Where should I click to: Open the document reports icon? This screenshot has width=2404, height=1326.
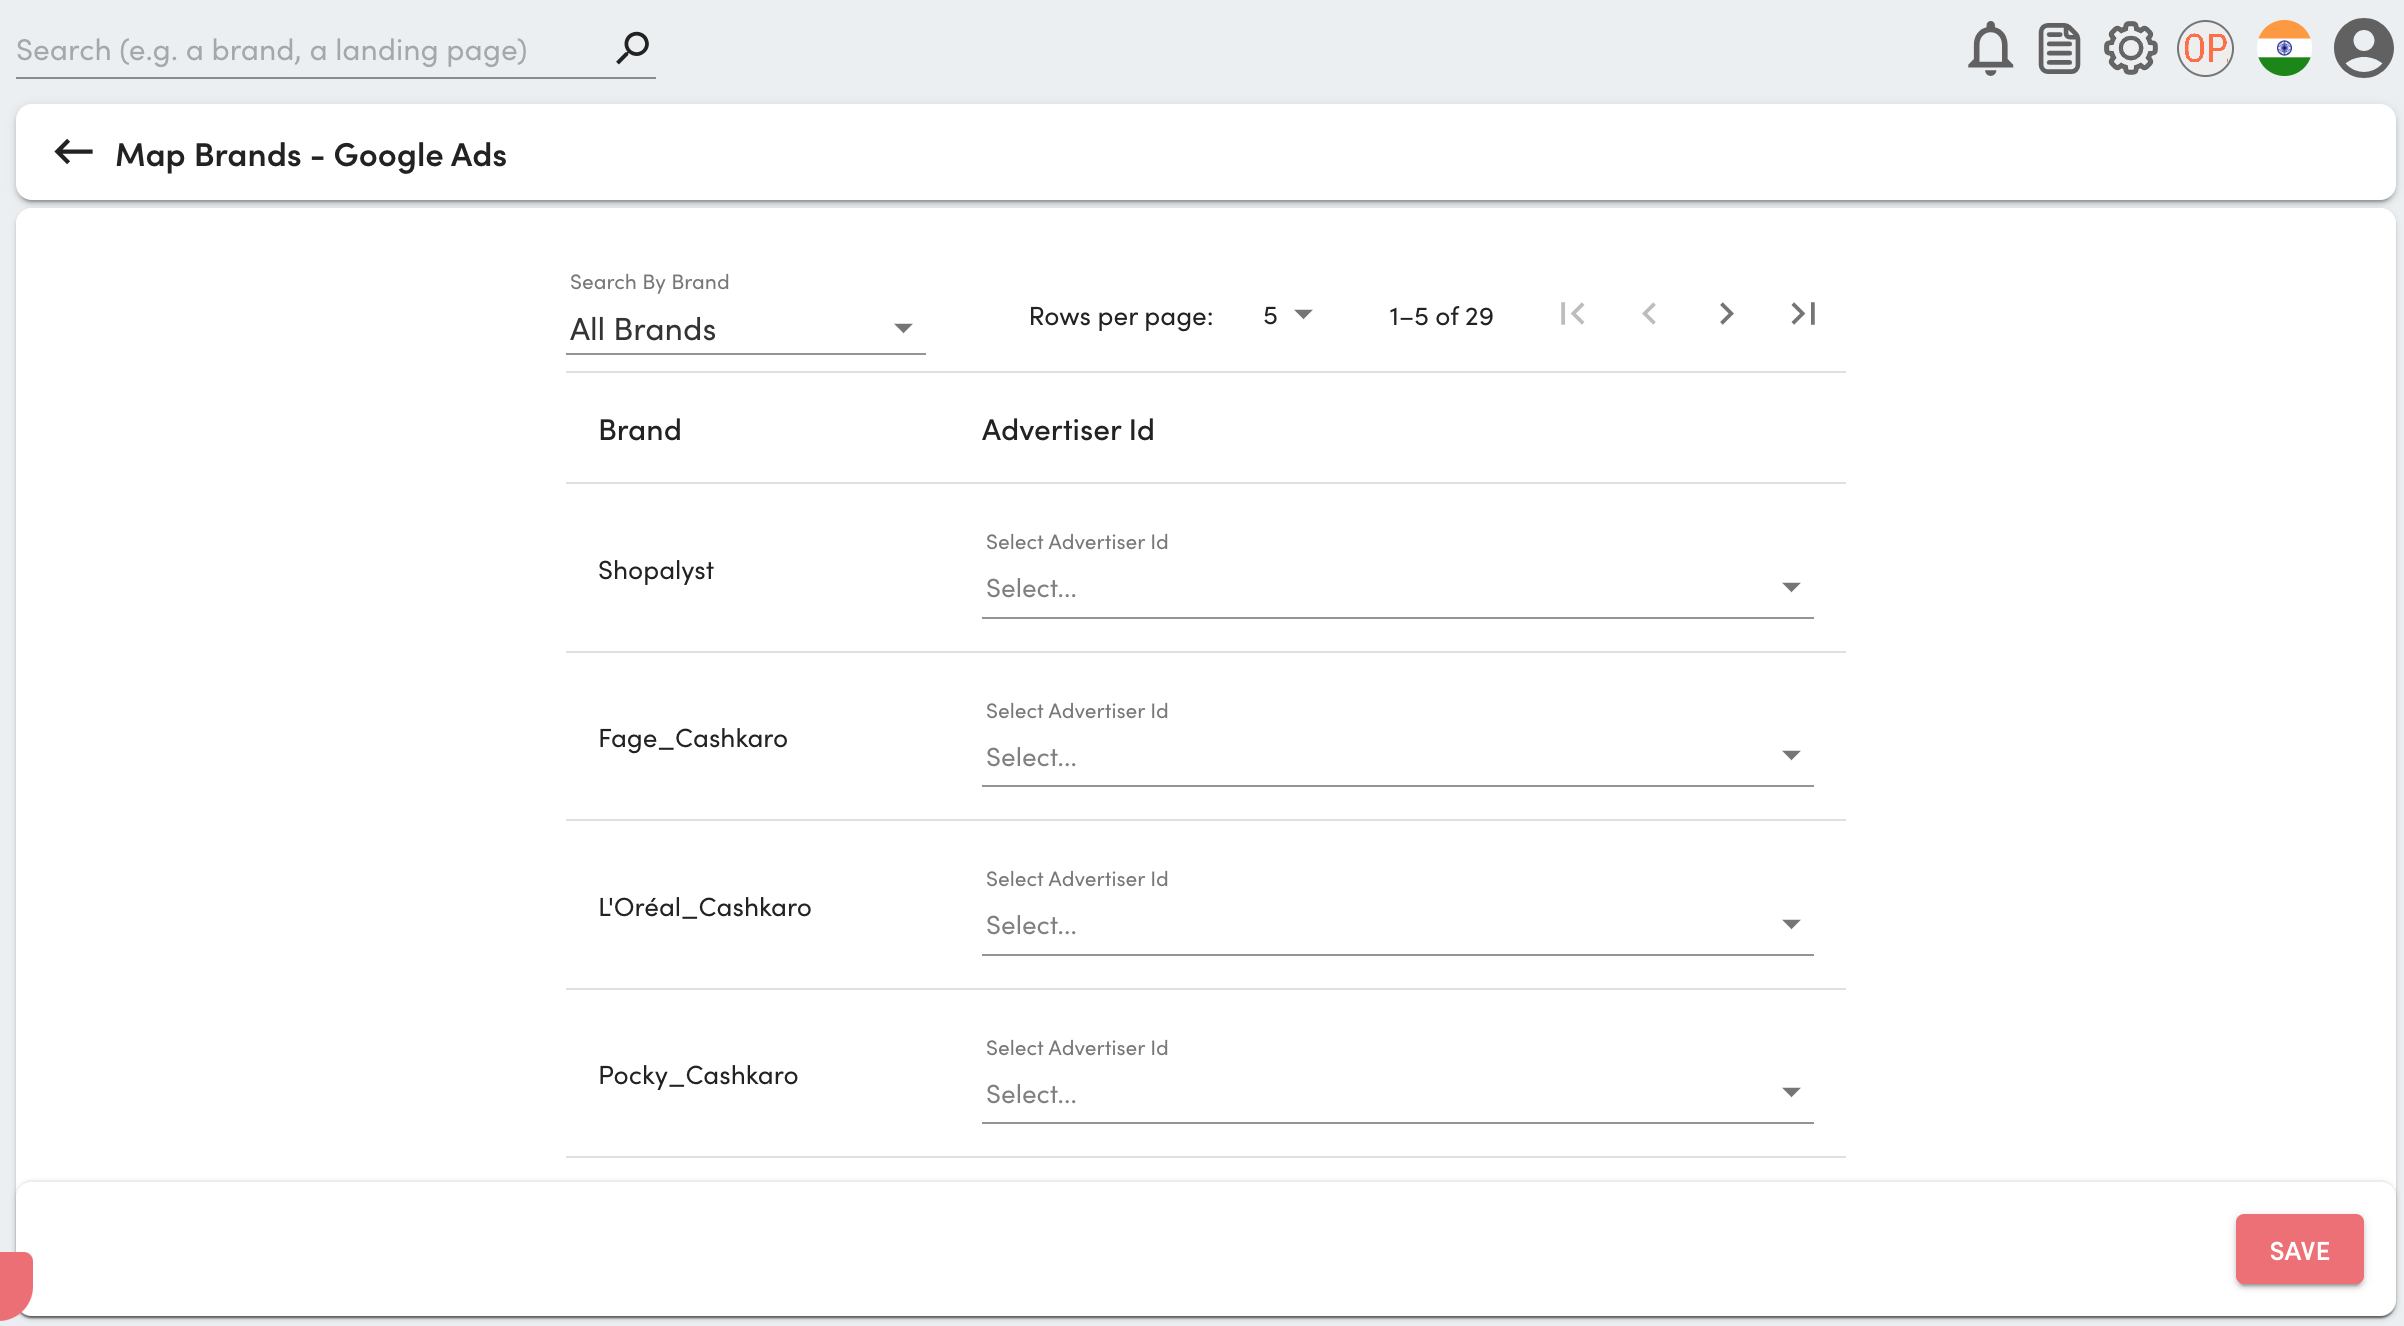click(2059, 49)
